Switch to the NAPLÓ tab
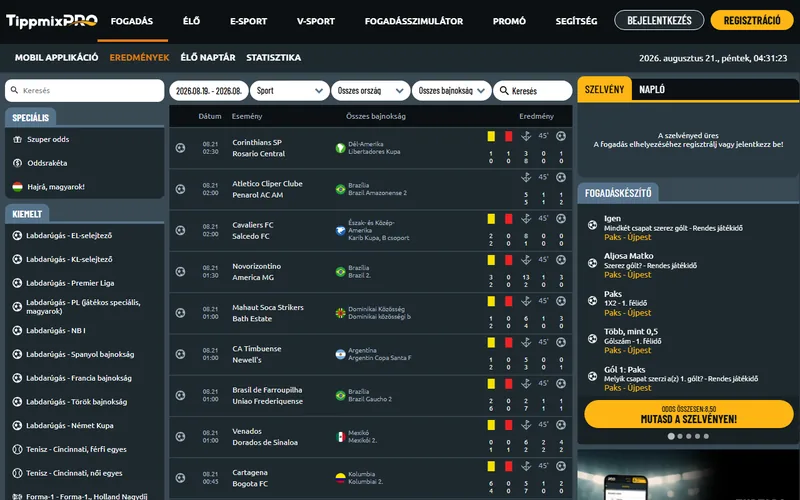 (x=652, y=89)
